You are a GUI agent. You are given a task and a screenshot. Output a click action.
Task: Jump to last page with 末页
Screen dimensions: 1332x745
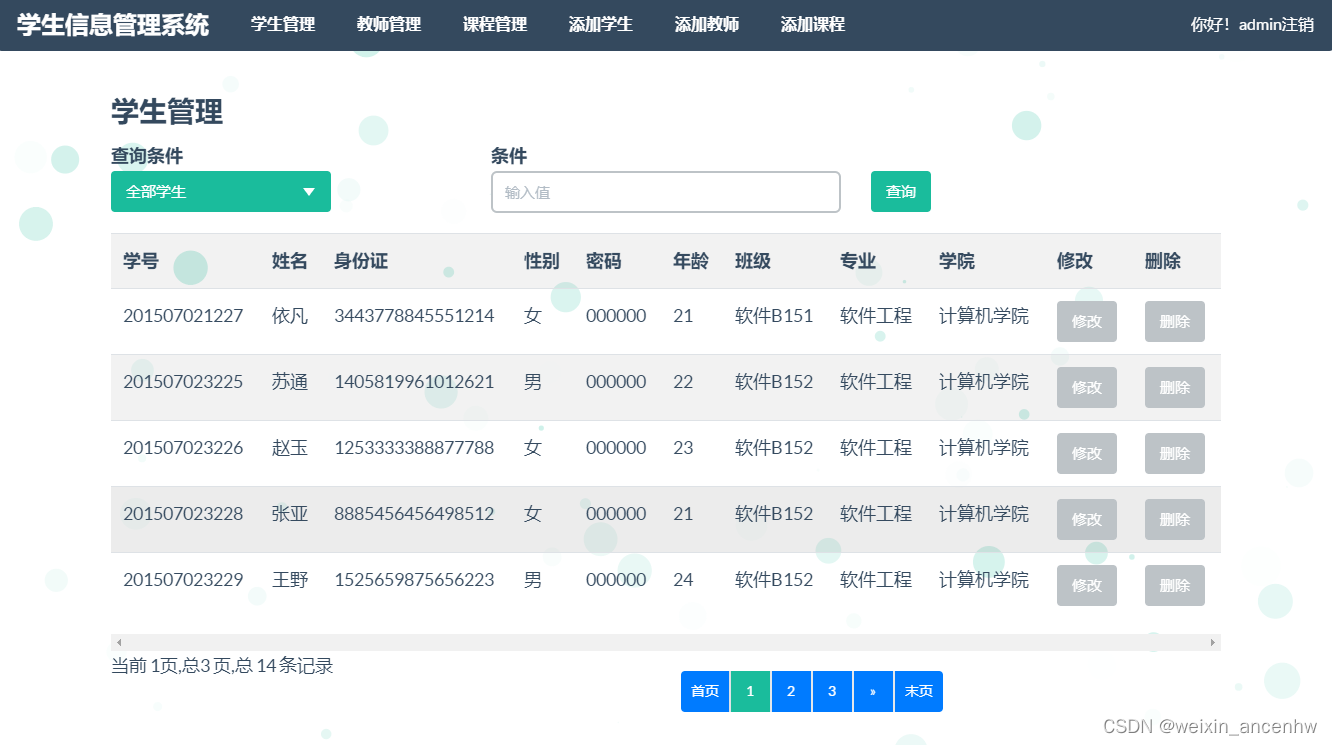[919, 692]
